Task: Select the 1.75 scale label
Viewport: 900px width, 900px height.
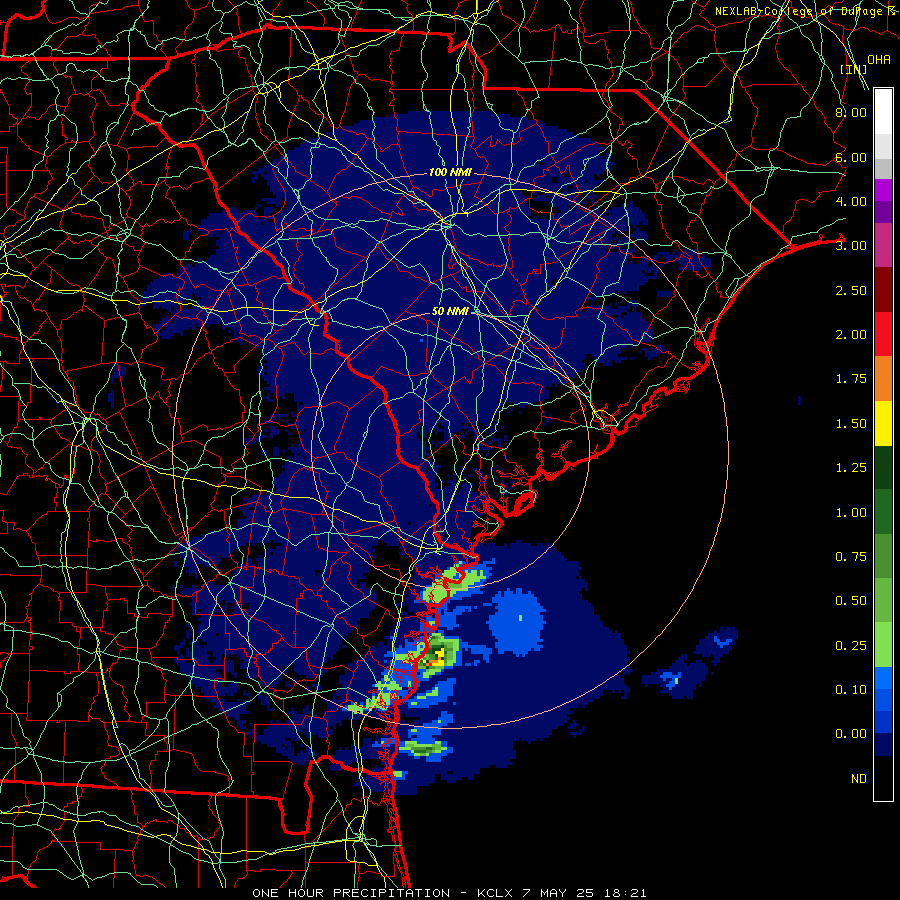Action: [x=851, y=379]
